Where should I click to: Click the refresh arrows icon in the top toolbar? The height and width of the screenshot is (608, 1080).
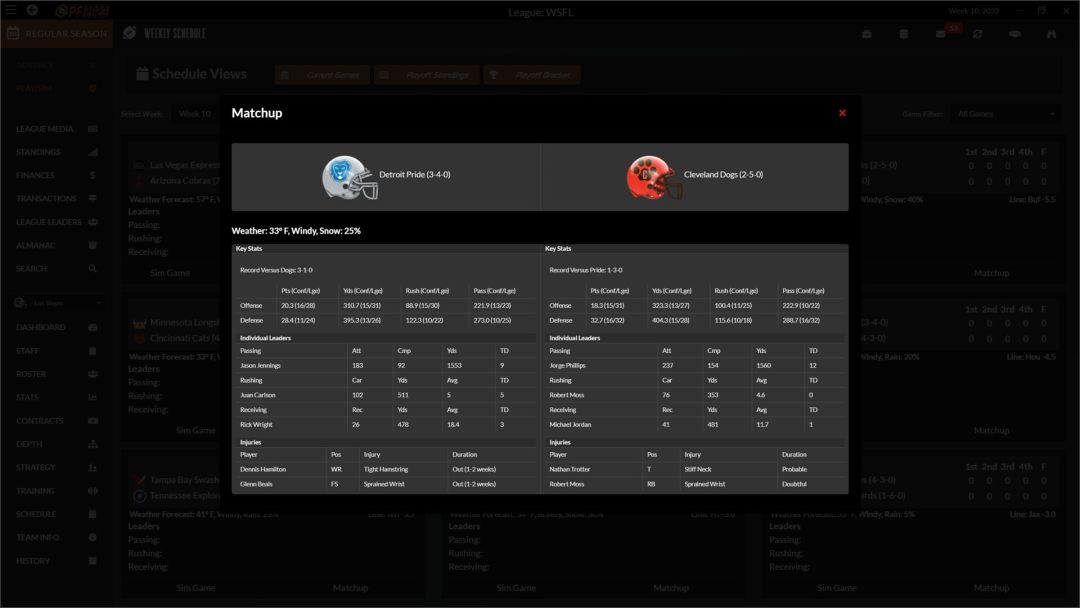[977, 34]
